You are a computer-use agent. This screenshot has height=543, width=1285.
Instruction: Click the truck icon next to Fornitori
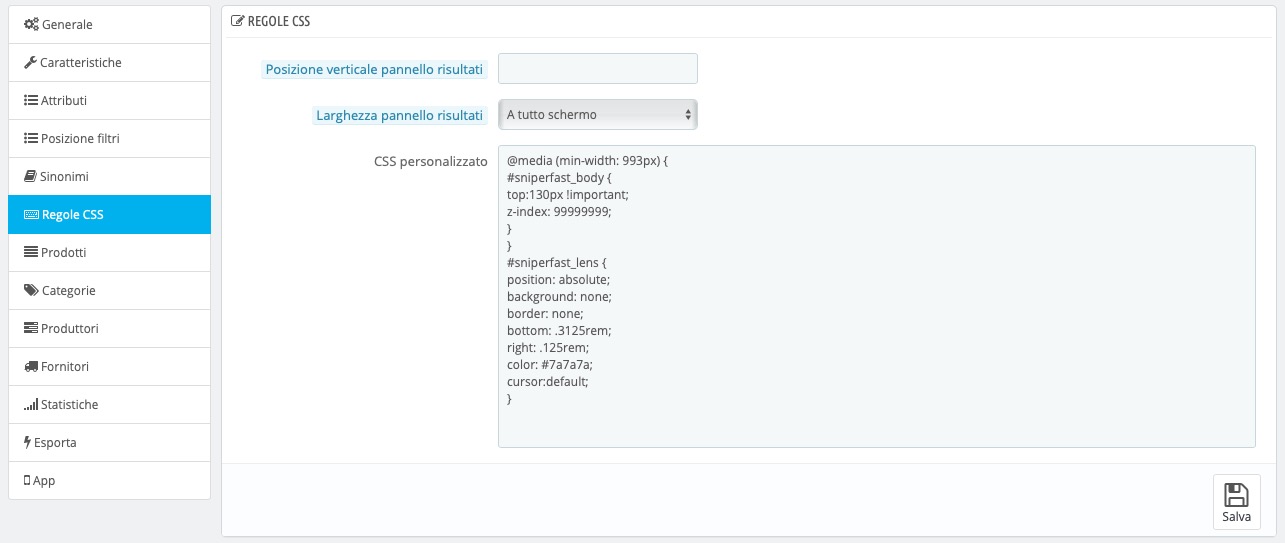(x=31, y=367)
